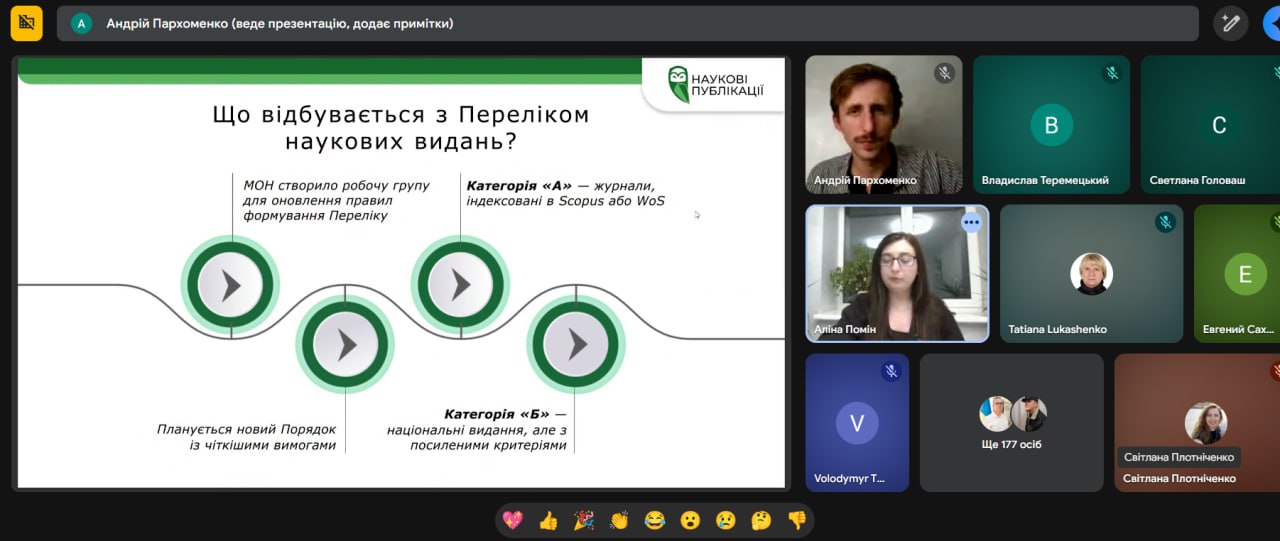Viewport: 1280px width, 541px height.
Task: Click muted mic icon on Андрій Пархоменко tile
Action: pos(944,73)
